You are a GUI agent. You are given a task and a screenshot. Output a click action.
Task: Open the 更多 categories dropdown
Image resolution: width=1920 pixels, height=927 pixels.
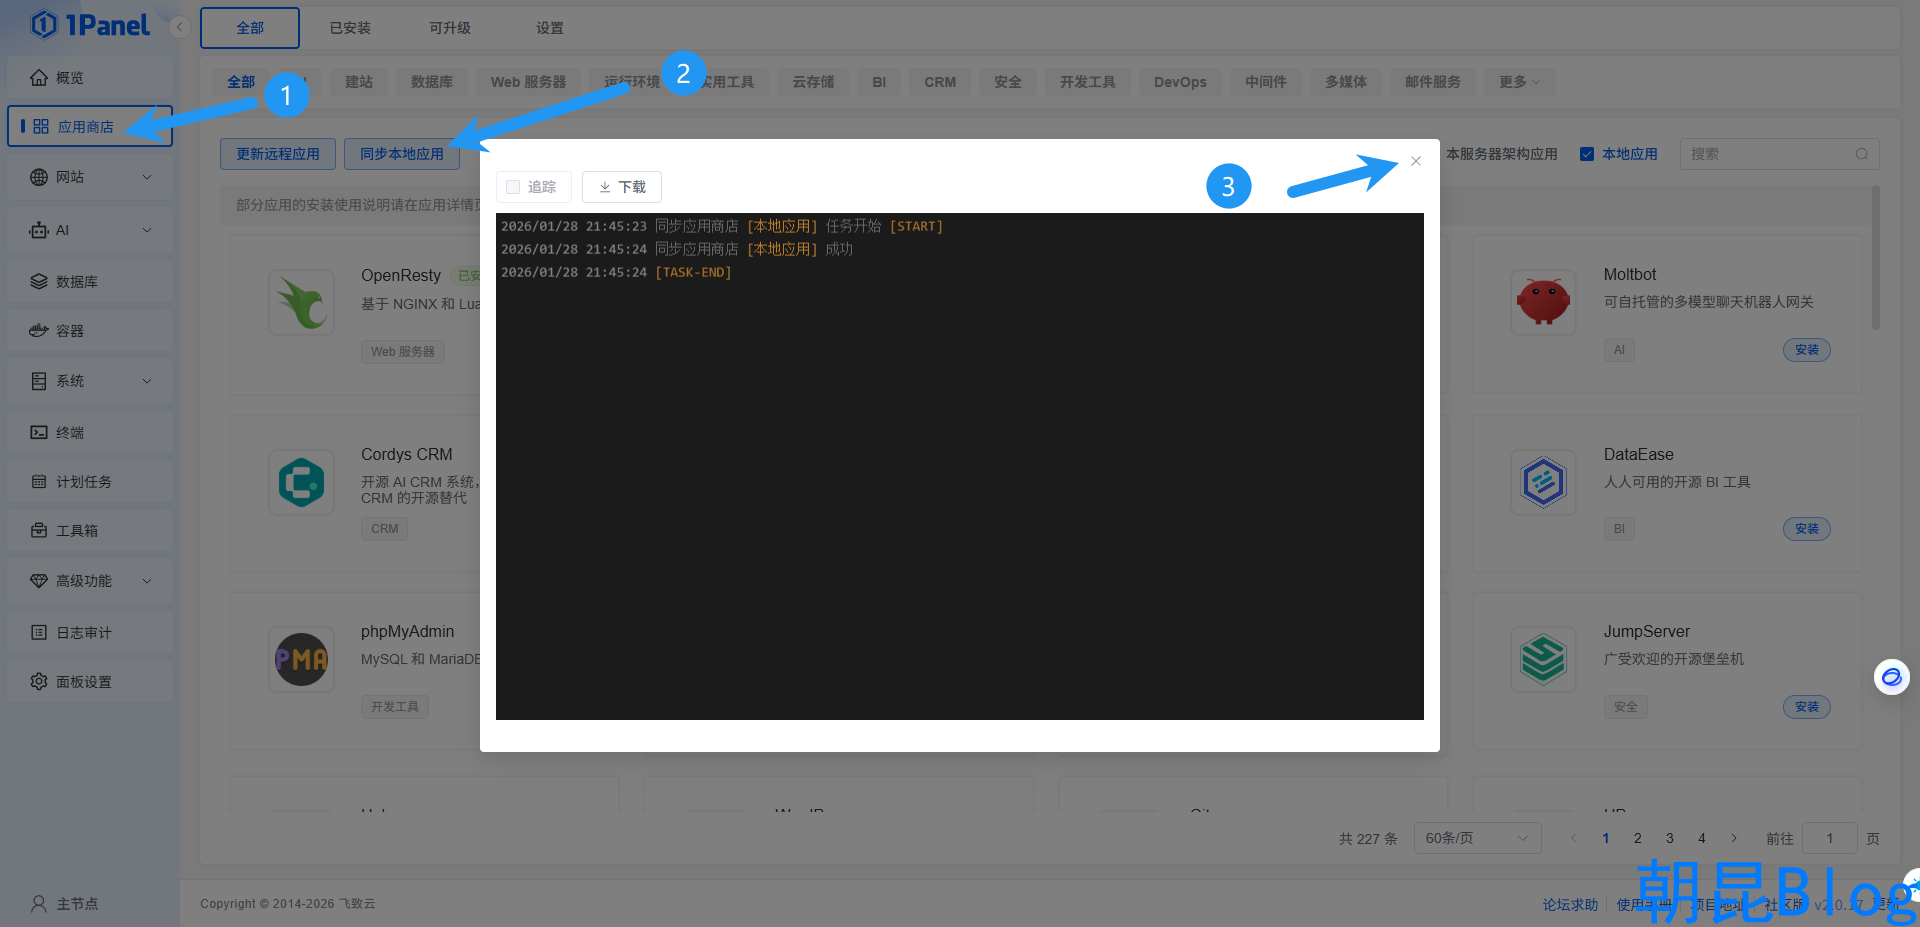pyautogui.click(x=1519, y=82)
